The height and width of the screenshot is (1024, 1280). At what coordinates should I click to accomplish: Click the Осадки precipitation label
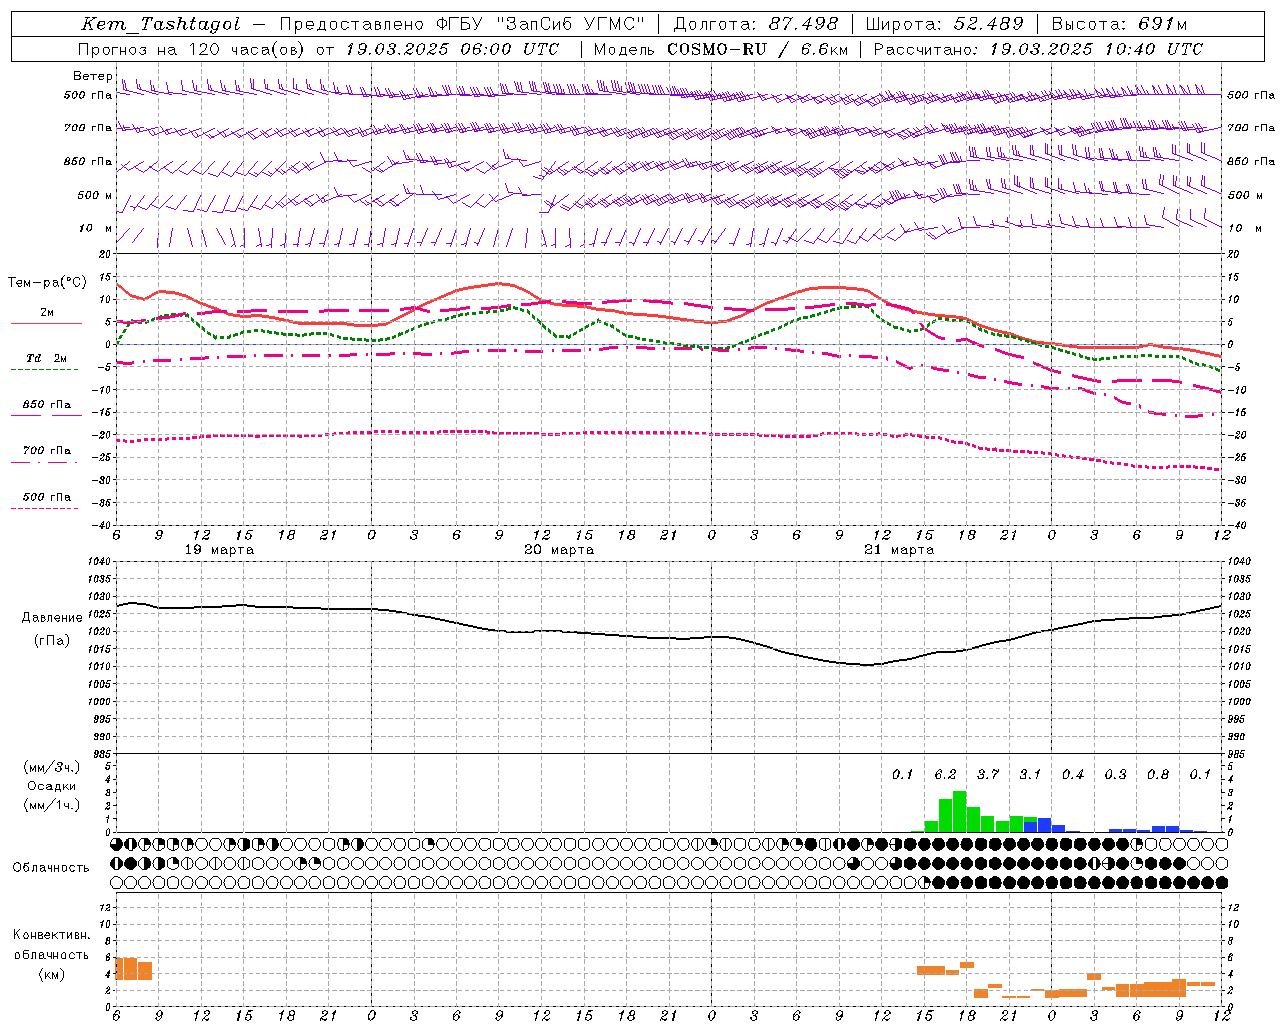(x=51, y=786)
